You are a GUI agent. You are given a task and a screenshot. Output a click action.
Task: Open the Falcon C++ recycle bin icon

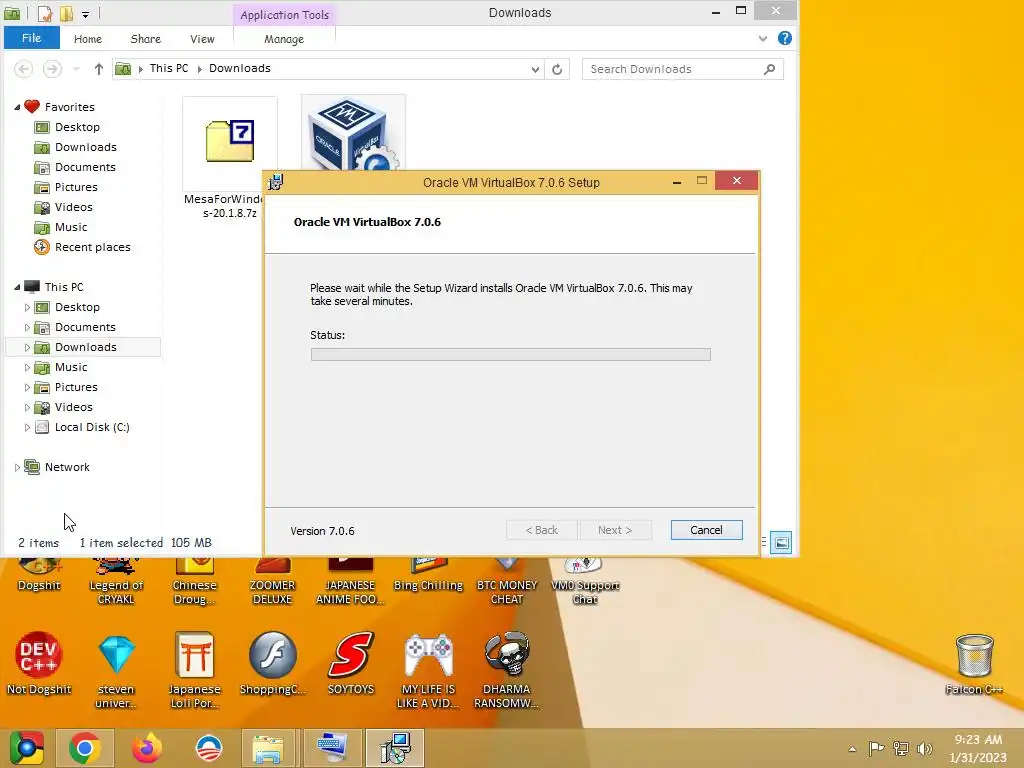click(x=974, y=665)
